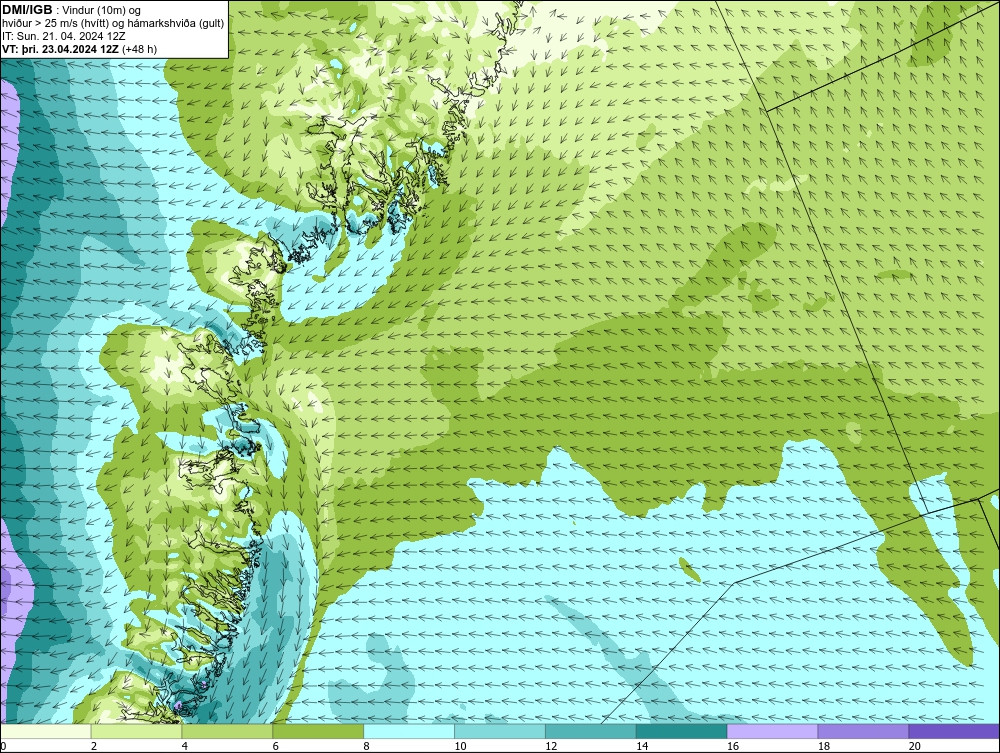1000x753 pixels.
Task: Click the '10' label on the wind scale
Action: pos(460,746)
